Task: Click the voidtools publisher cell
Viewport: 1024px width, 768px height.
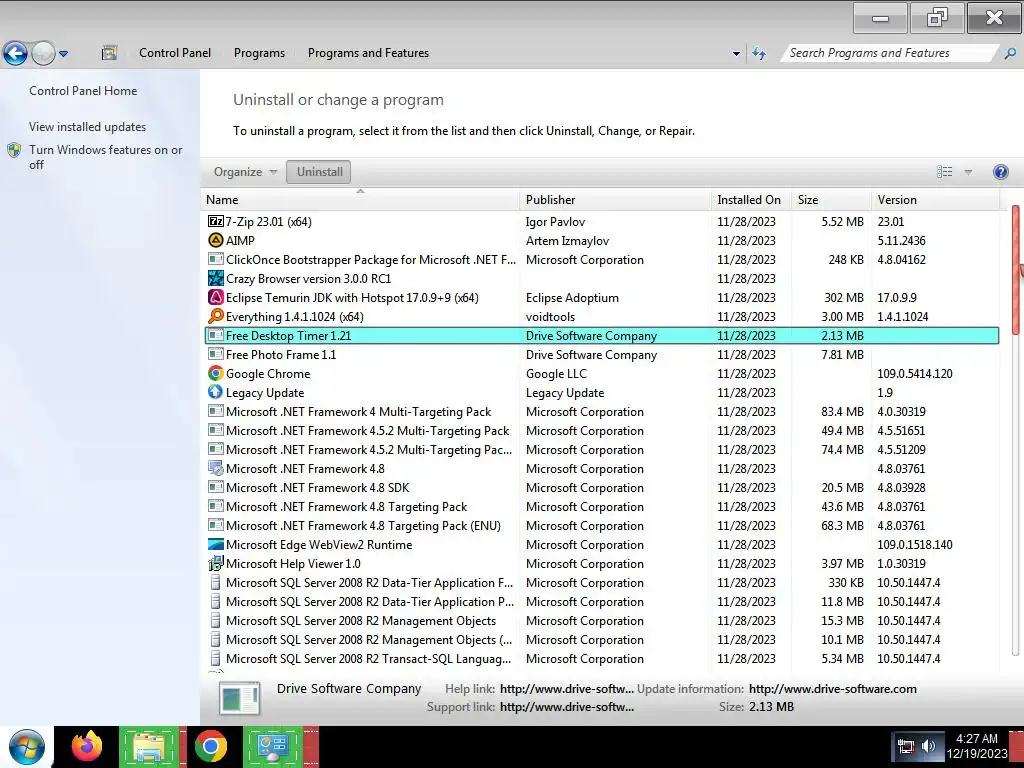Action: (550, 316)
